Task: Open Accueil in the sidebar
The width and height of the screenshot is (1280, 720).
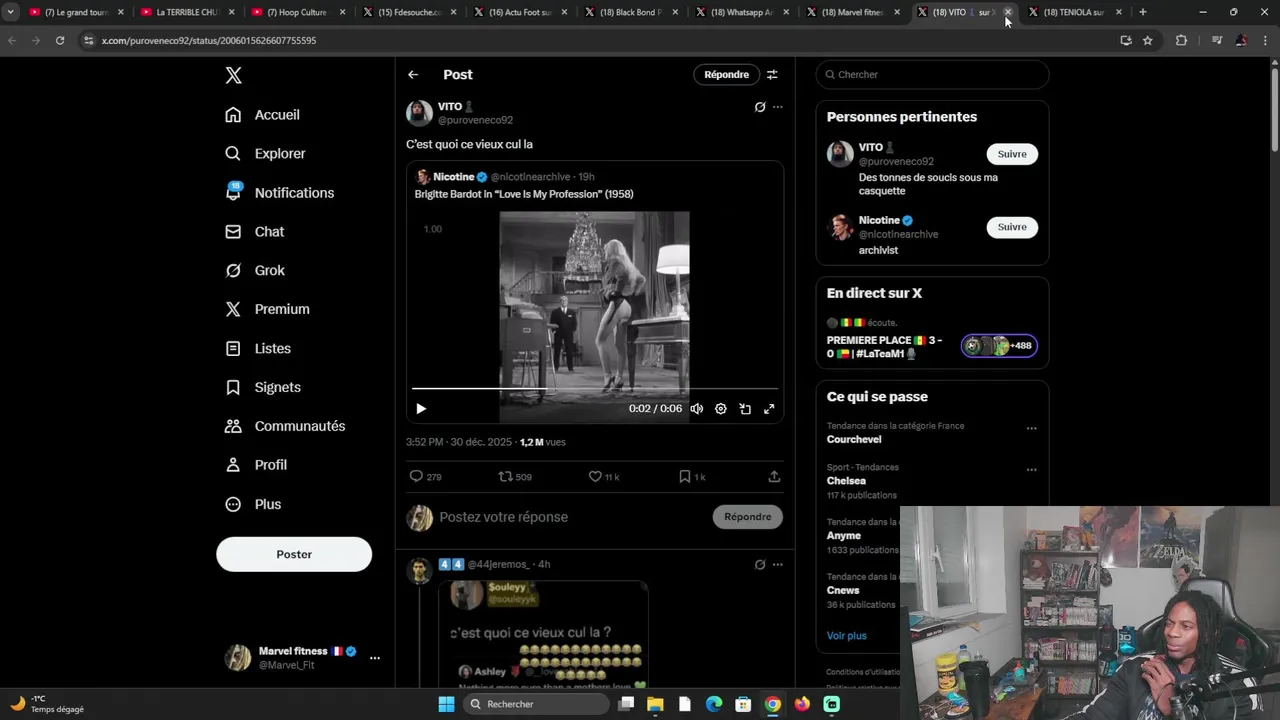Action: [263, 115]
